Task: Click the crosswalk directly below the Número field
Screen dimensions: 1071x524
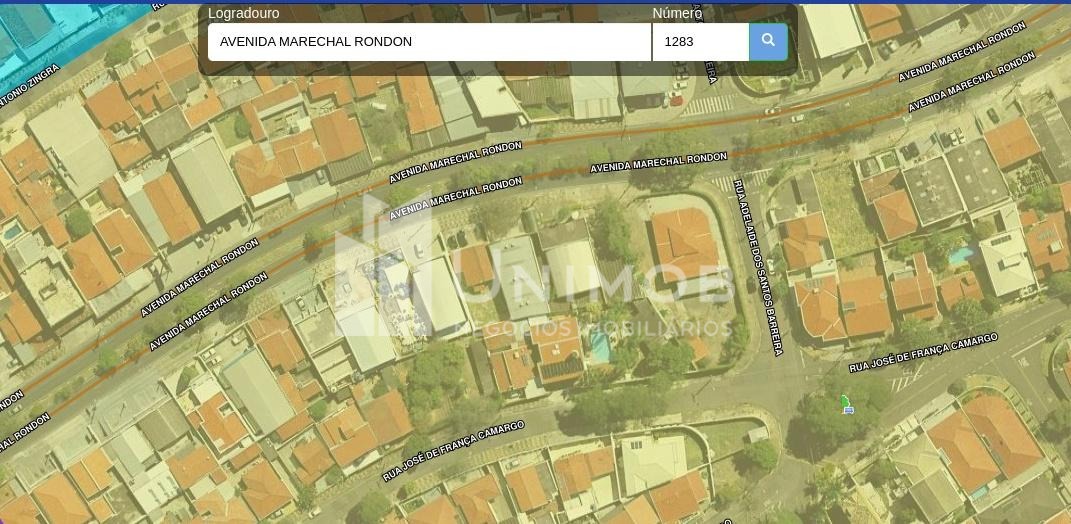Action: pyautogui.click(x=709, y=103)
